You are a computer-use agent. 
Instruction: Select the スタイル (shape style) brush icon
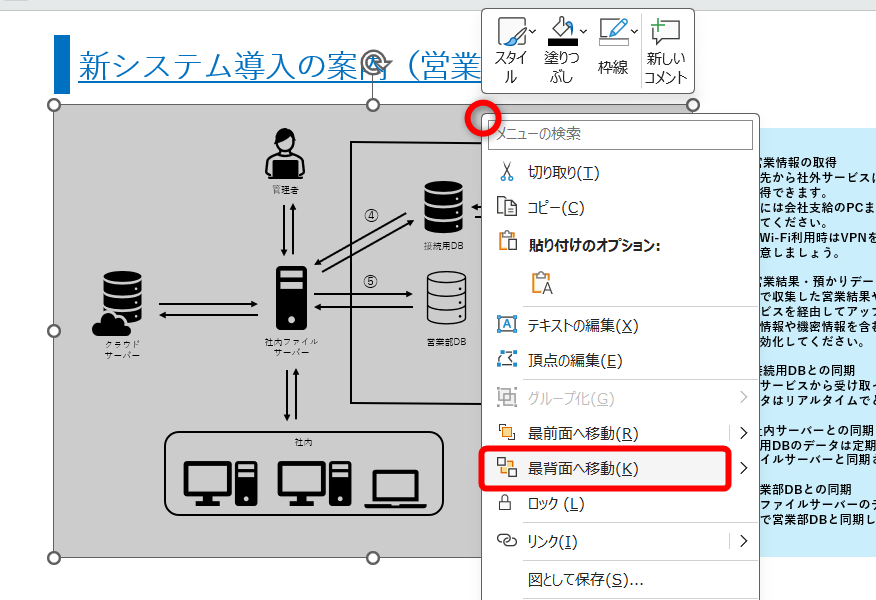tap(509, 31)
